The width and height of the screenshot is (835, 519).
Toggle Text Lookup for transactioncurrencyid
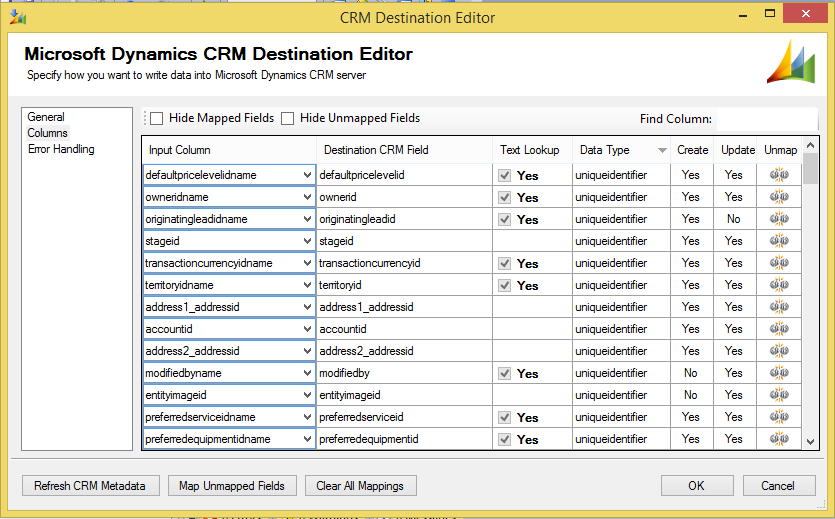click(x=504, y=263)
